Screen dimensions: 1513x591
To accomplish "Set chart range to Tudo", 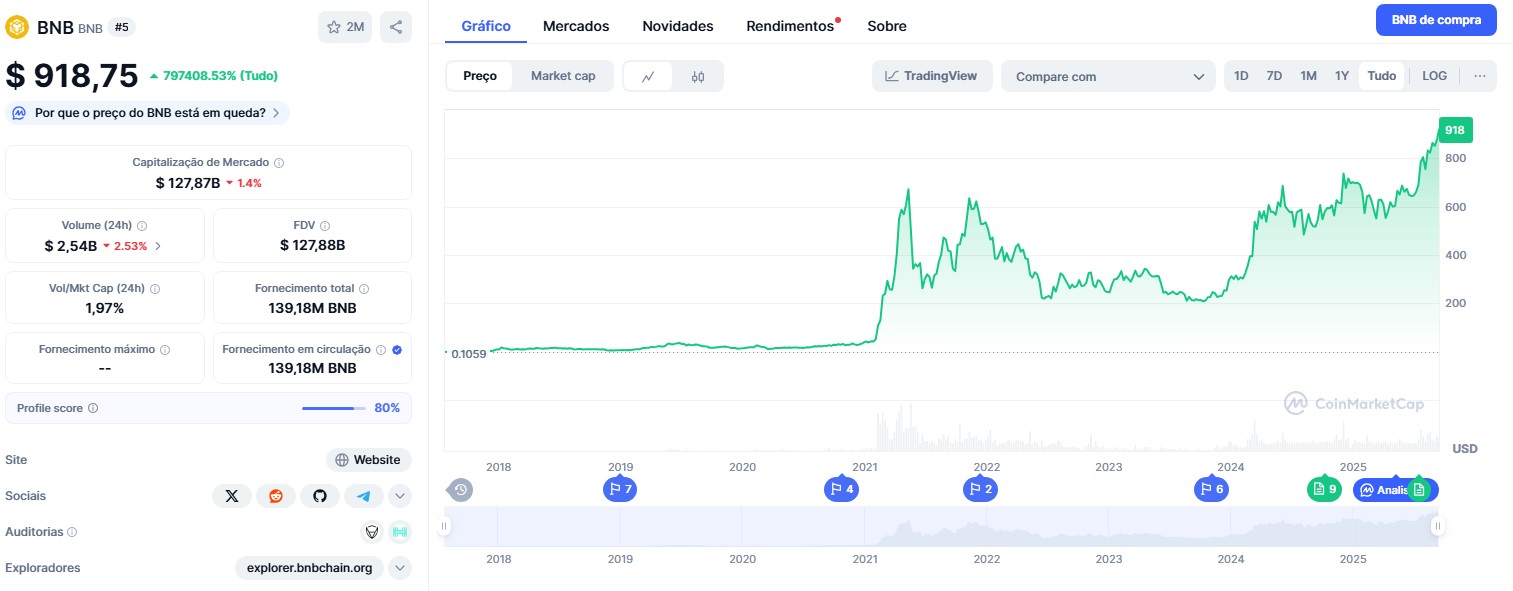I will (x=1382, y=76).
